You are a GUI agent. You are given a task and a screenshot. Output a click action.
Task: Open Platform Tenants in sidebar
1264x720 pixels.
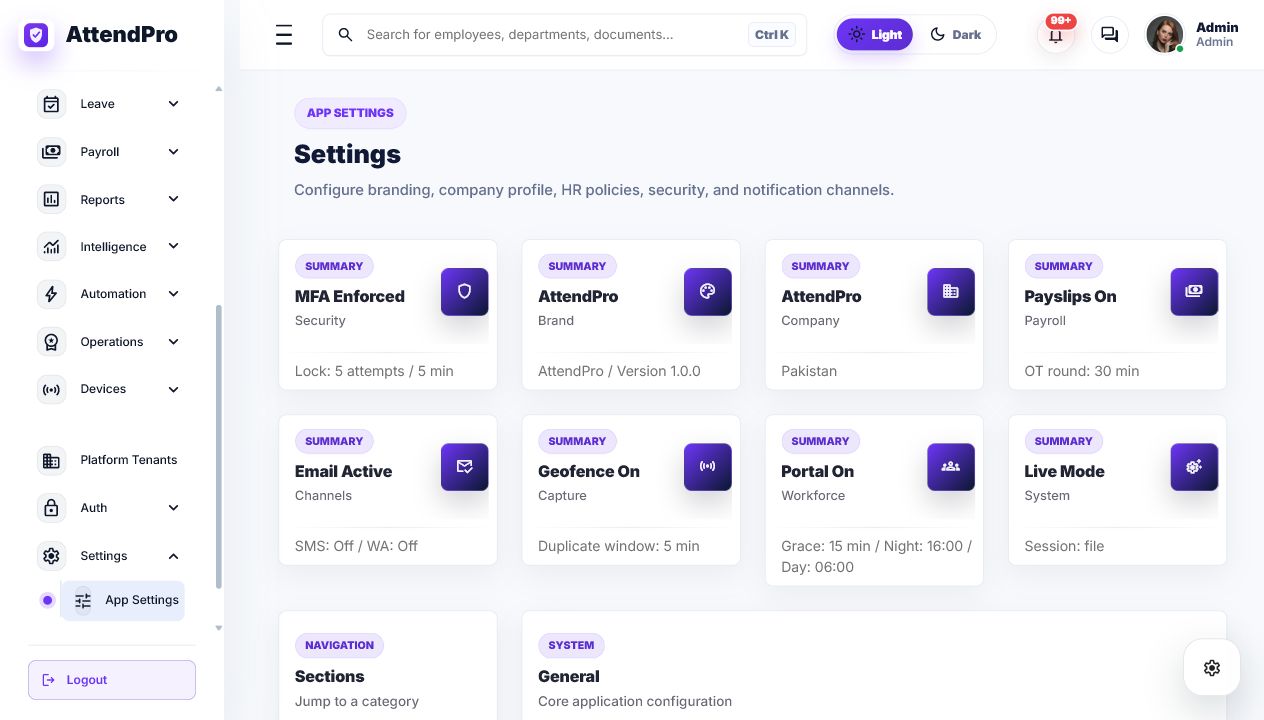[111, 460]
